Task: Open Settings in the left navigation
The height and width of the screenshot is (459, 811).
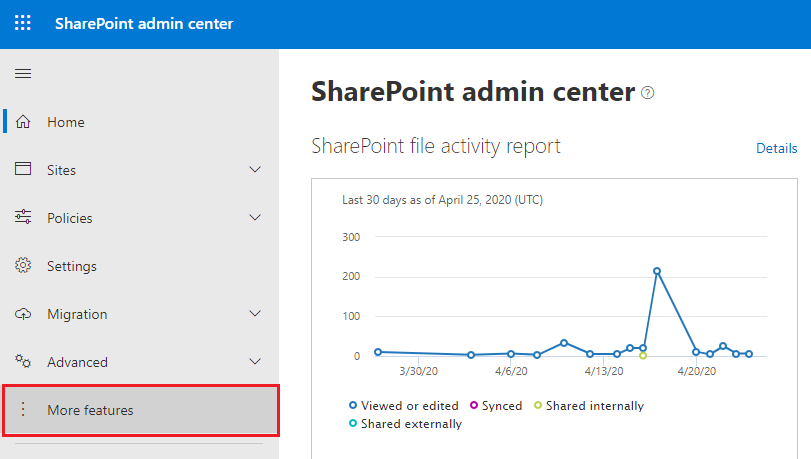Action: (x=141, y=266)
